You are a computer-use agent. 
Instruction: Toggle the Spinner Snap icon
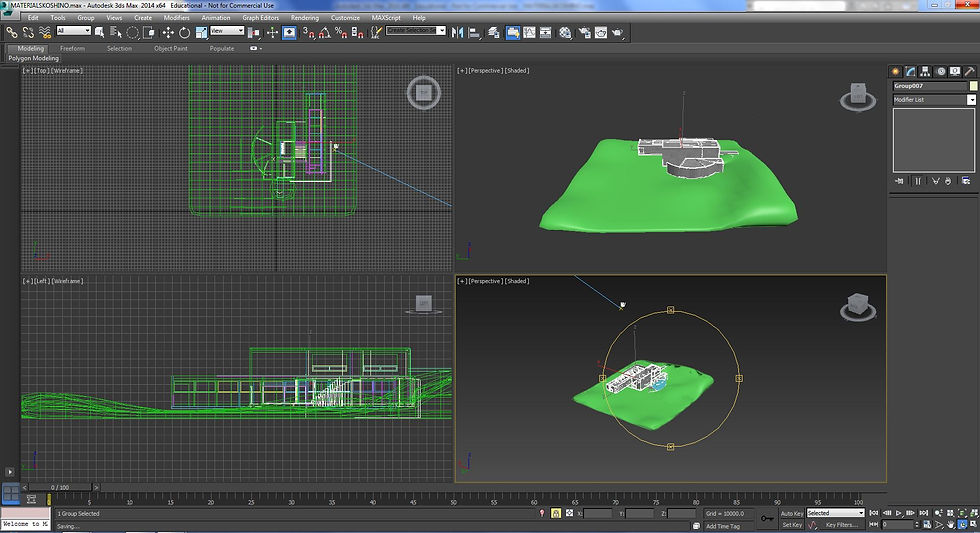358,32
